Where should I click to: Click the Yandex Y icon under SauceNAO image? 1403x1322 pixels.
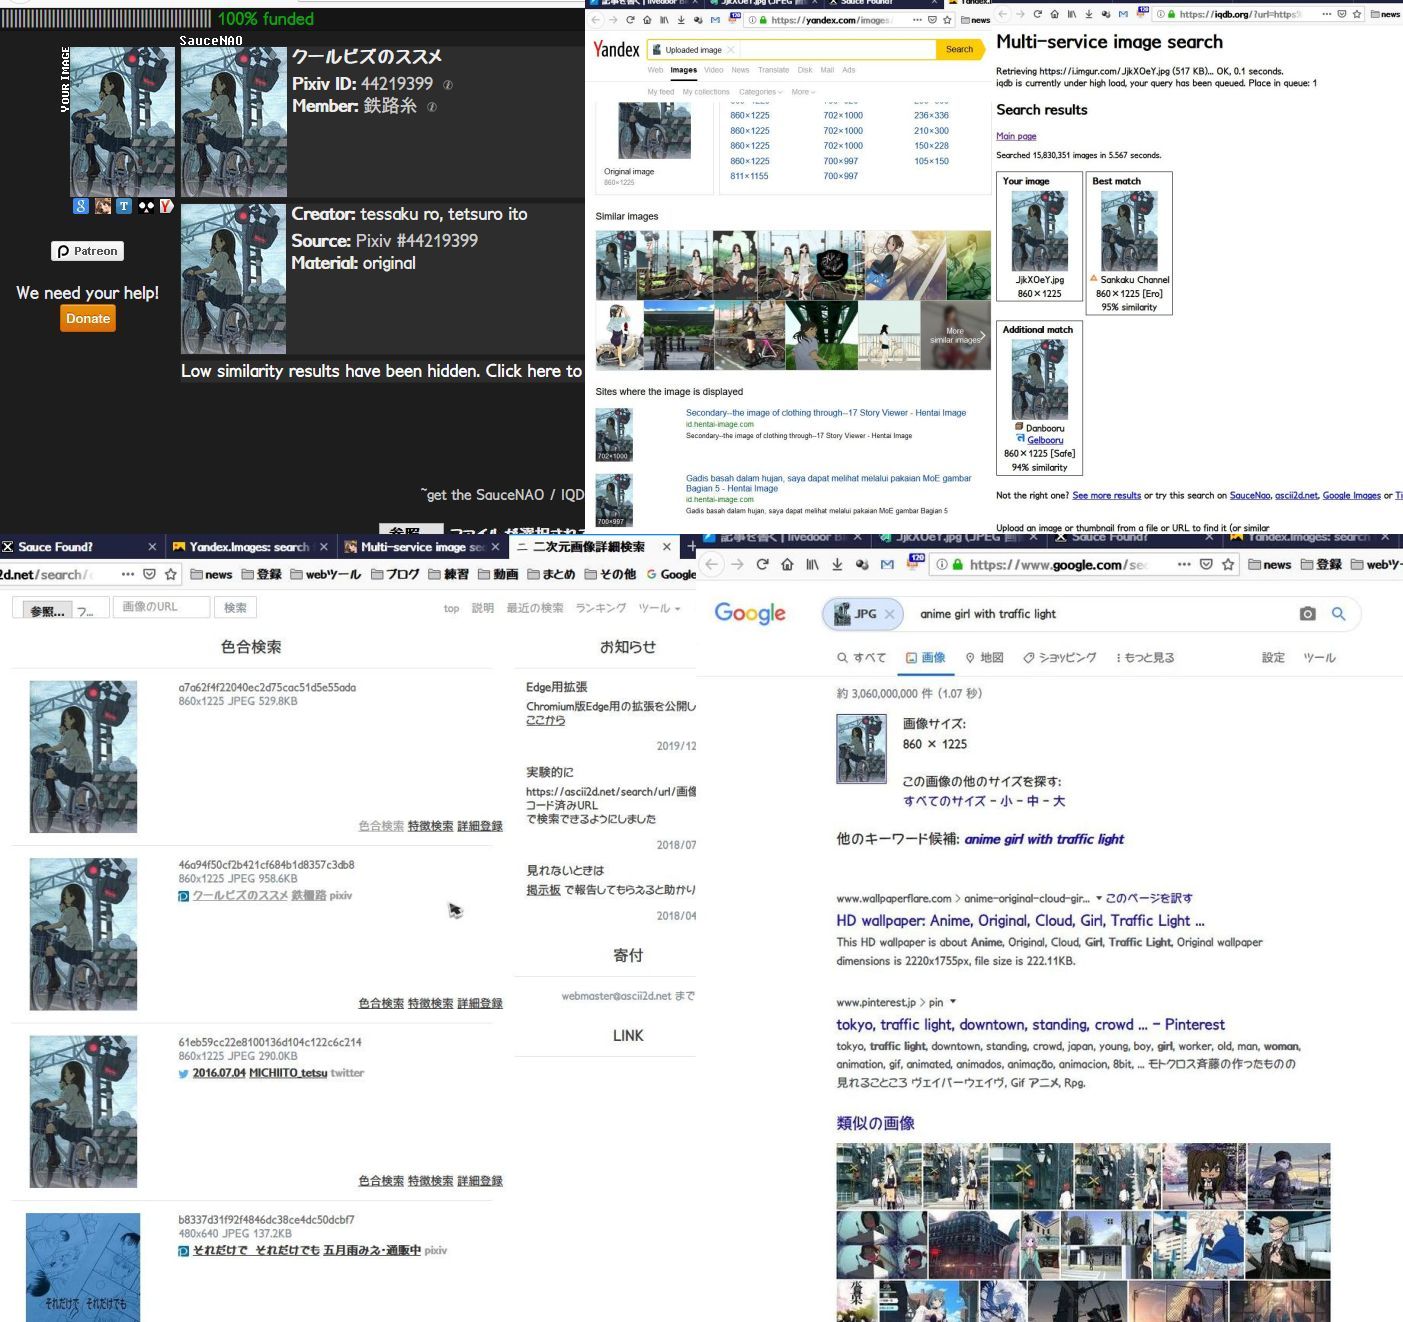point(167,206)
